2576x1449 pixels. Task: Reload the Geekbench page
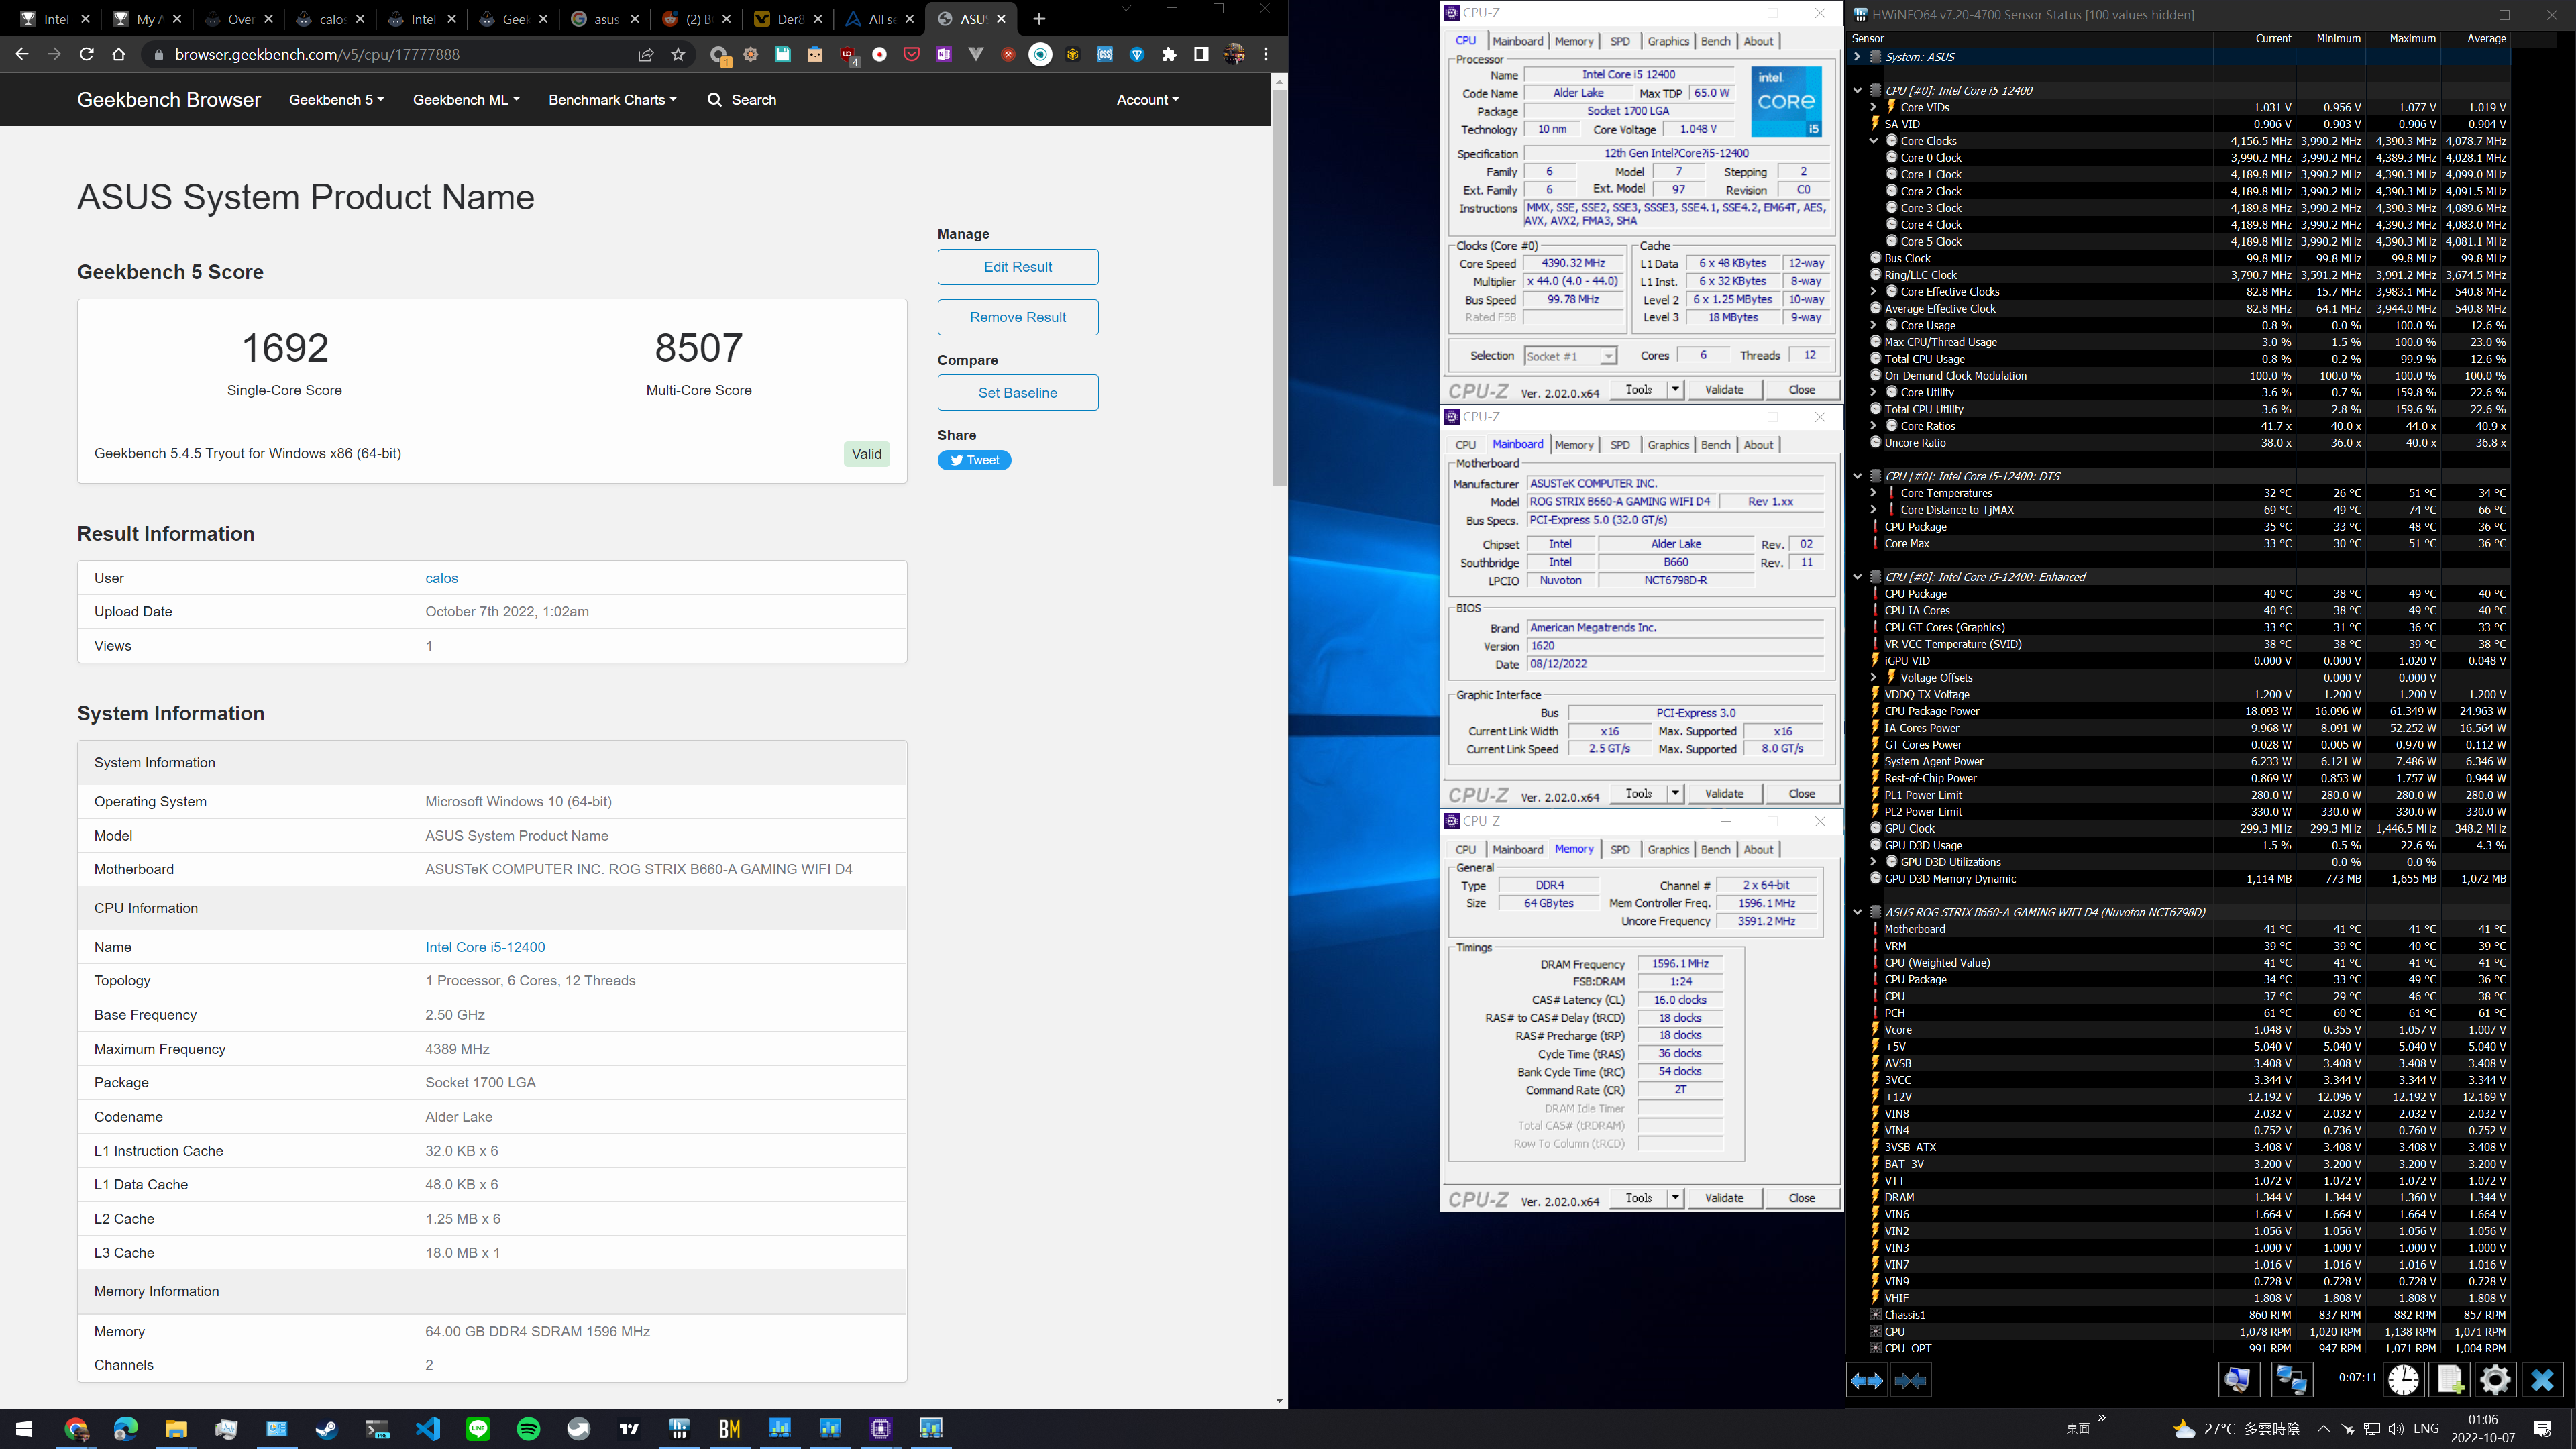coord(87,55)
